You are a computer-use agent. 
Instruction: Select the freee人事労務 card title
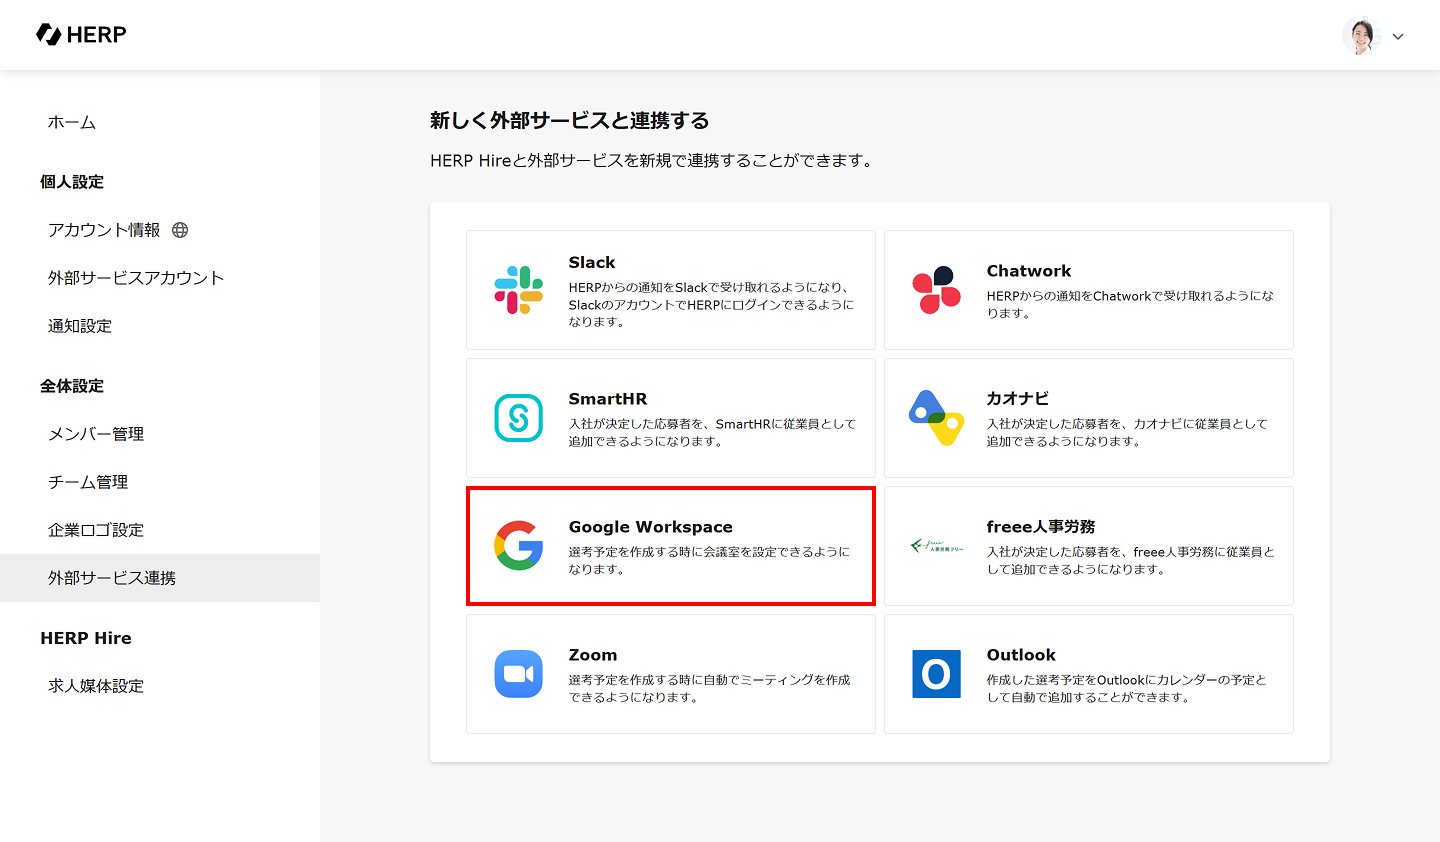[x=1041, y=527]
